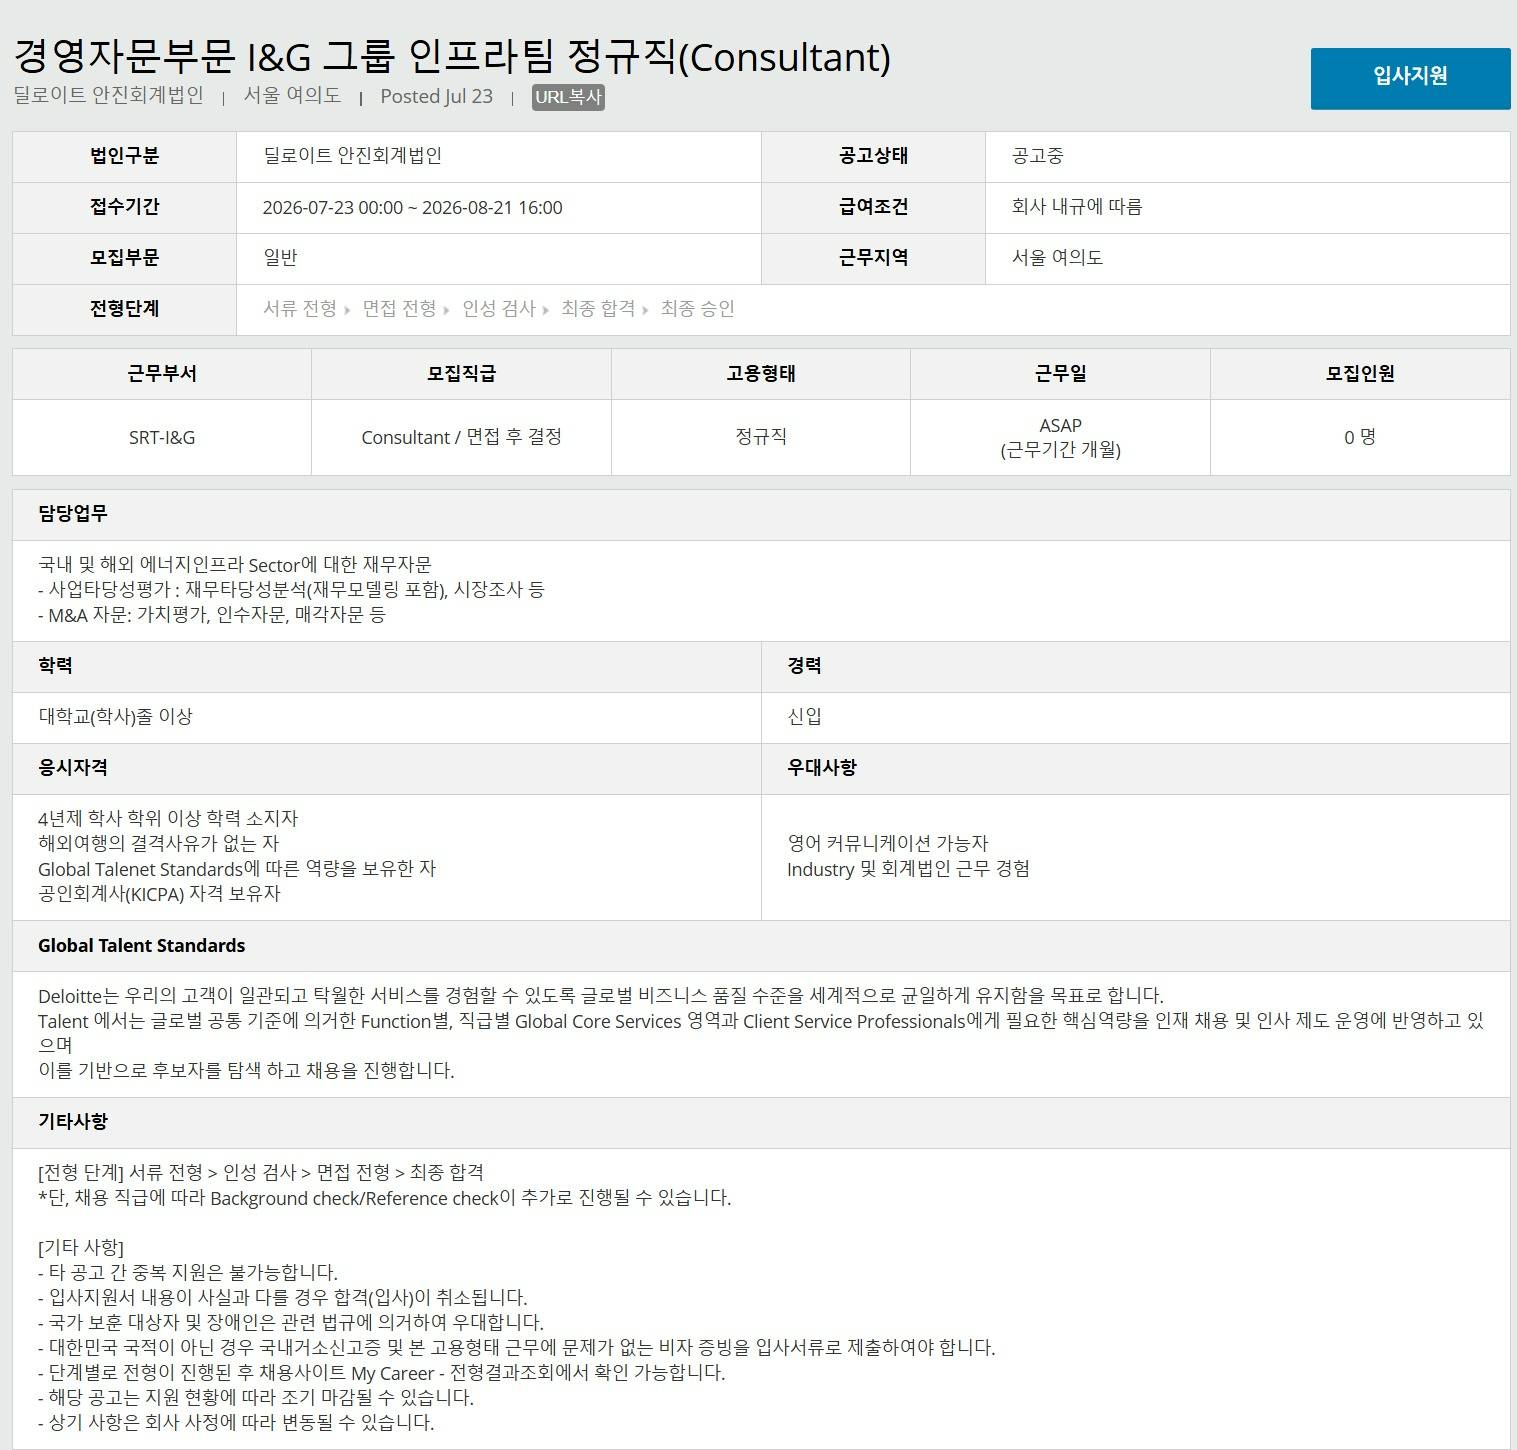Click the '서류 전형' stage step
Screen dimensions: 1517x1450
pyautogui.click(x=300, y=309)
